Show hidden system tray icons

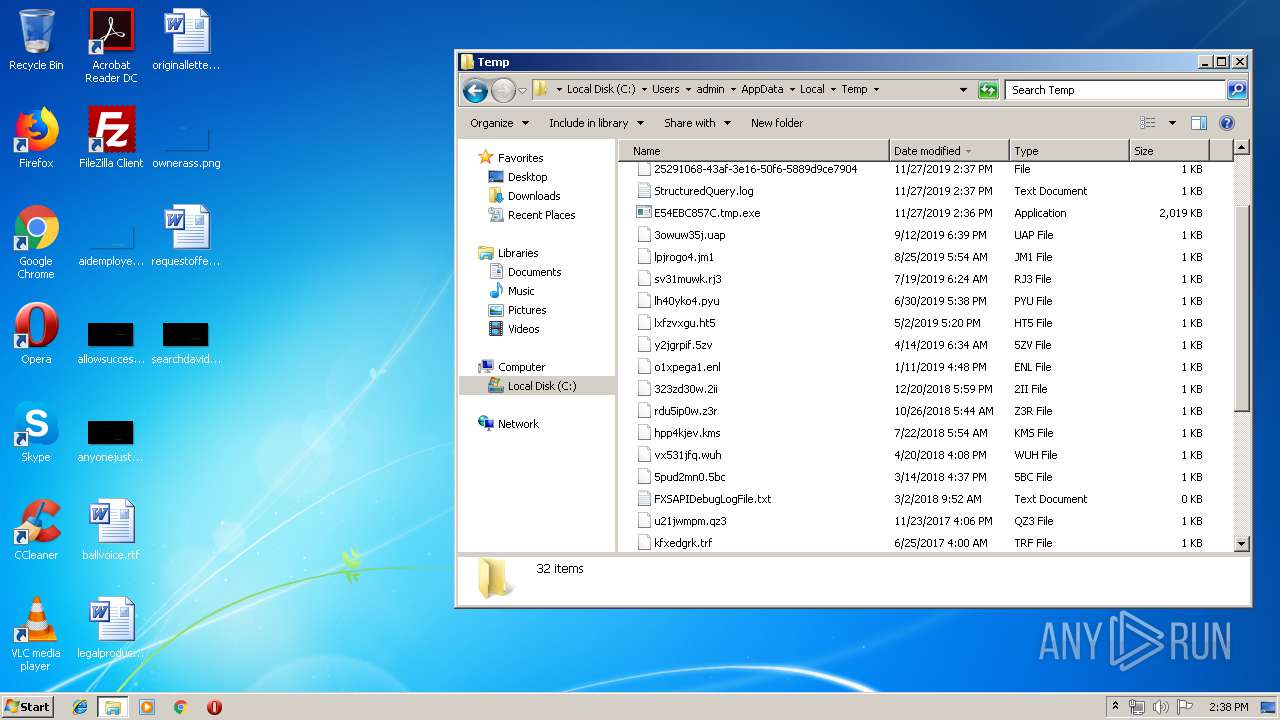1116,707
